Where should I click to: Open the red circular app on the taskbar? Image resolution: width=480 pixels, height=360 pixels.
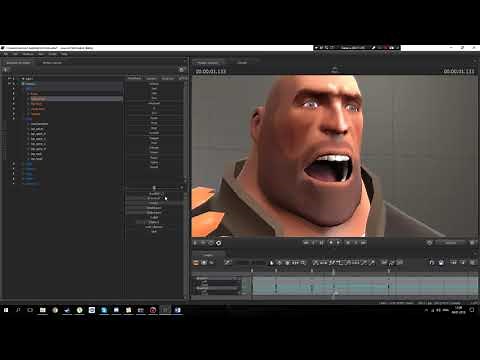click(x=153, y=310)
